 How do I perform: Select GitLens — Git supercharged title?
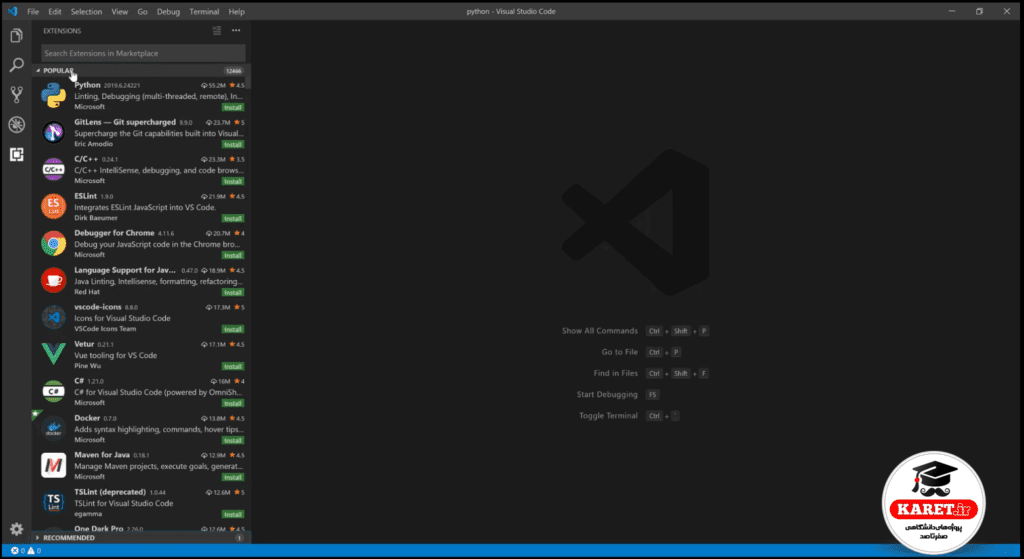[125, 122]
